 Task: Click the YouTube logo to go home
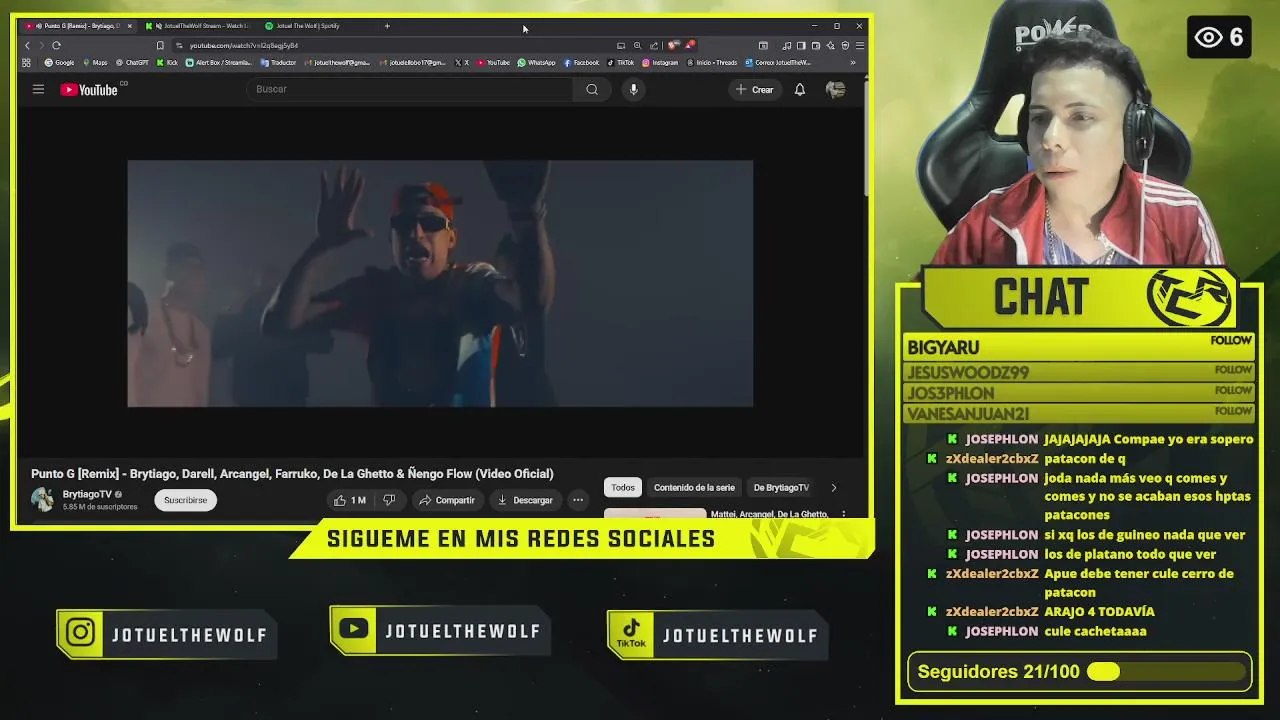click(89, 90)
